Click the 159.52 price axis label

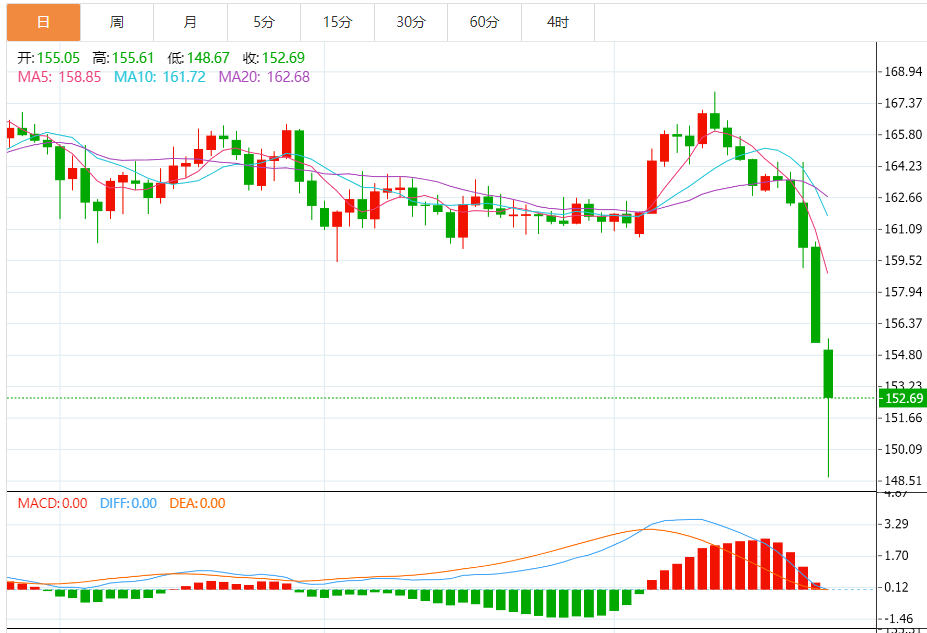(903, 261)
